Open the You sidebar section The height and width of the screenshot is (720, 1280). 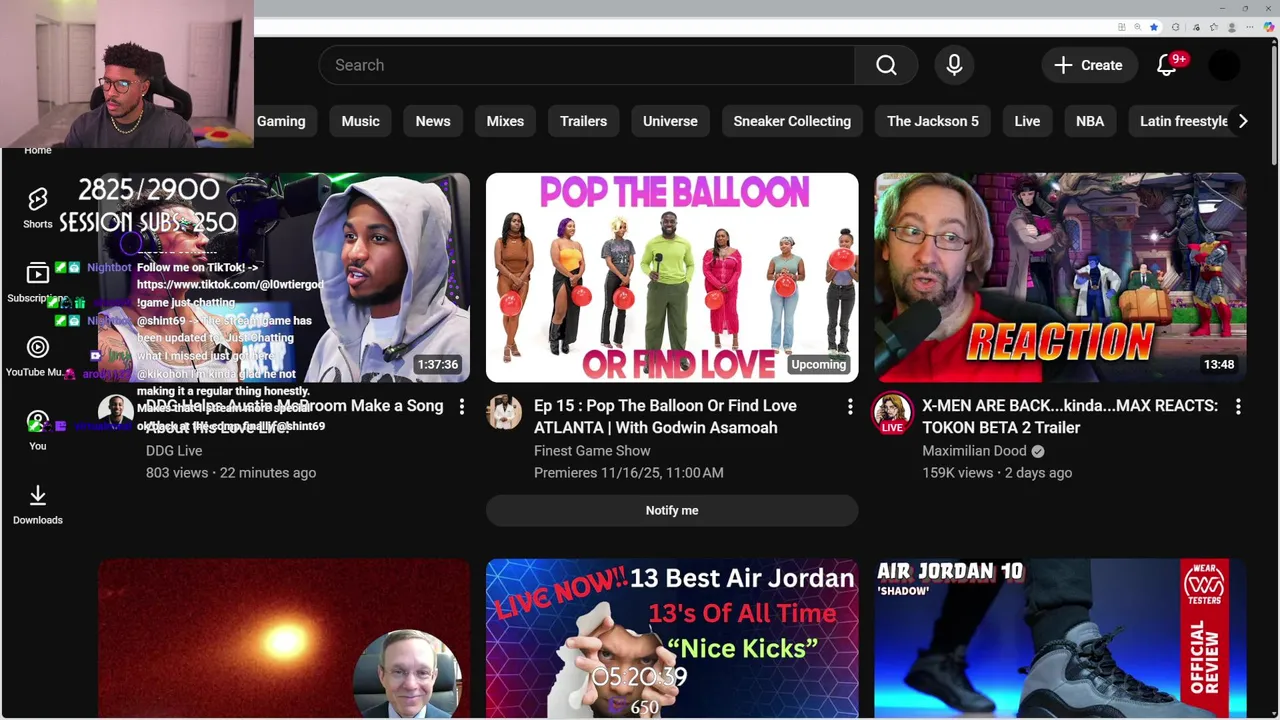(38, 430)
